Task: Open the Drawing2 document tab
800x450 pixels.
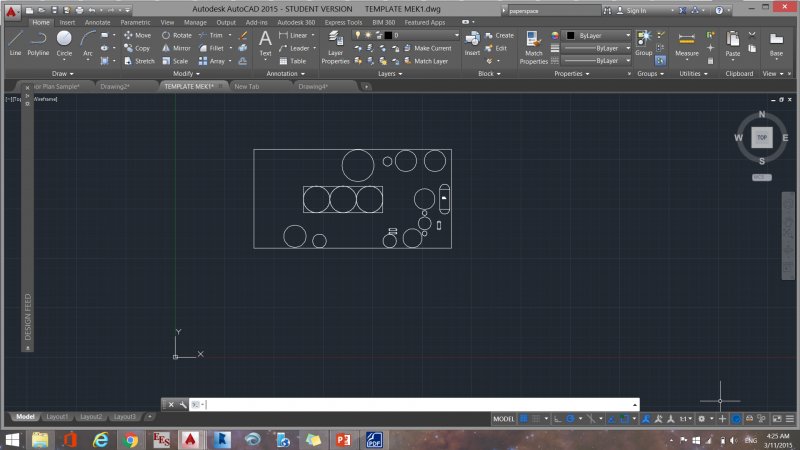Action: point(116,86)
